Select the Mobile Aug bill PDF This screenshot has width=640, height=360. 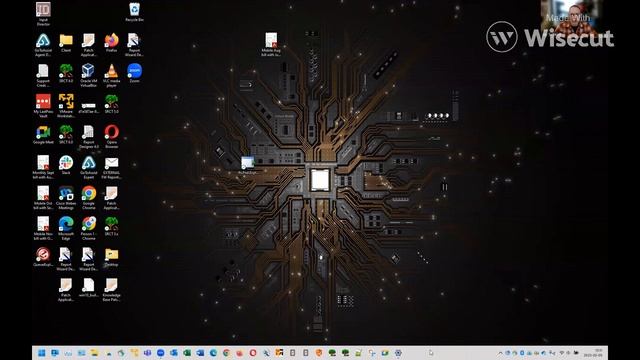[271, 44]
